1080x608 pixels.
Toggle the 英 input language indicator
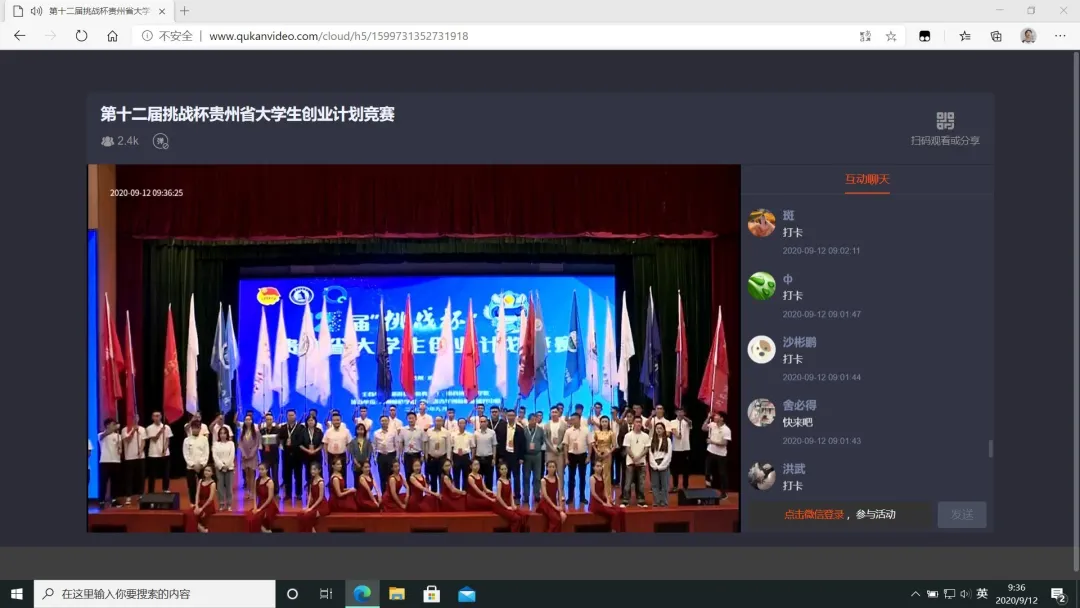coord(982,594)
